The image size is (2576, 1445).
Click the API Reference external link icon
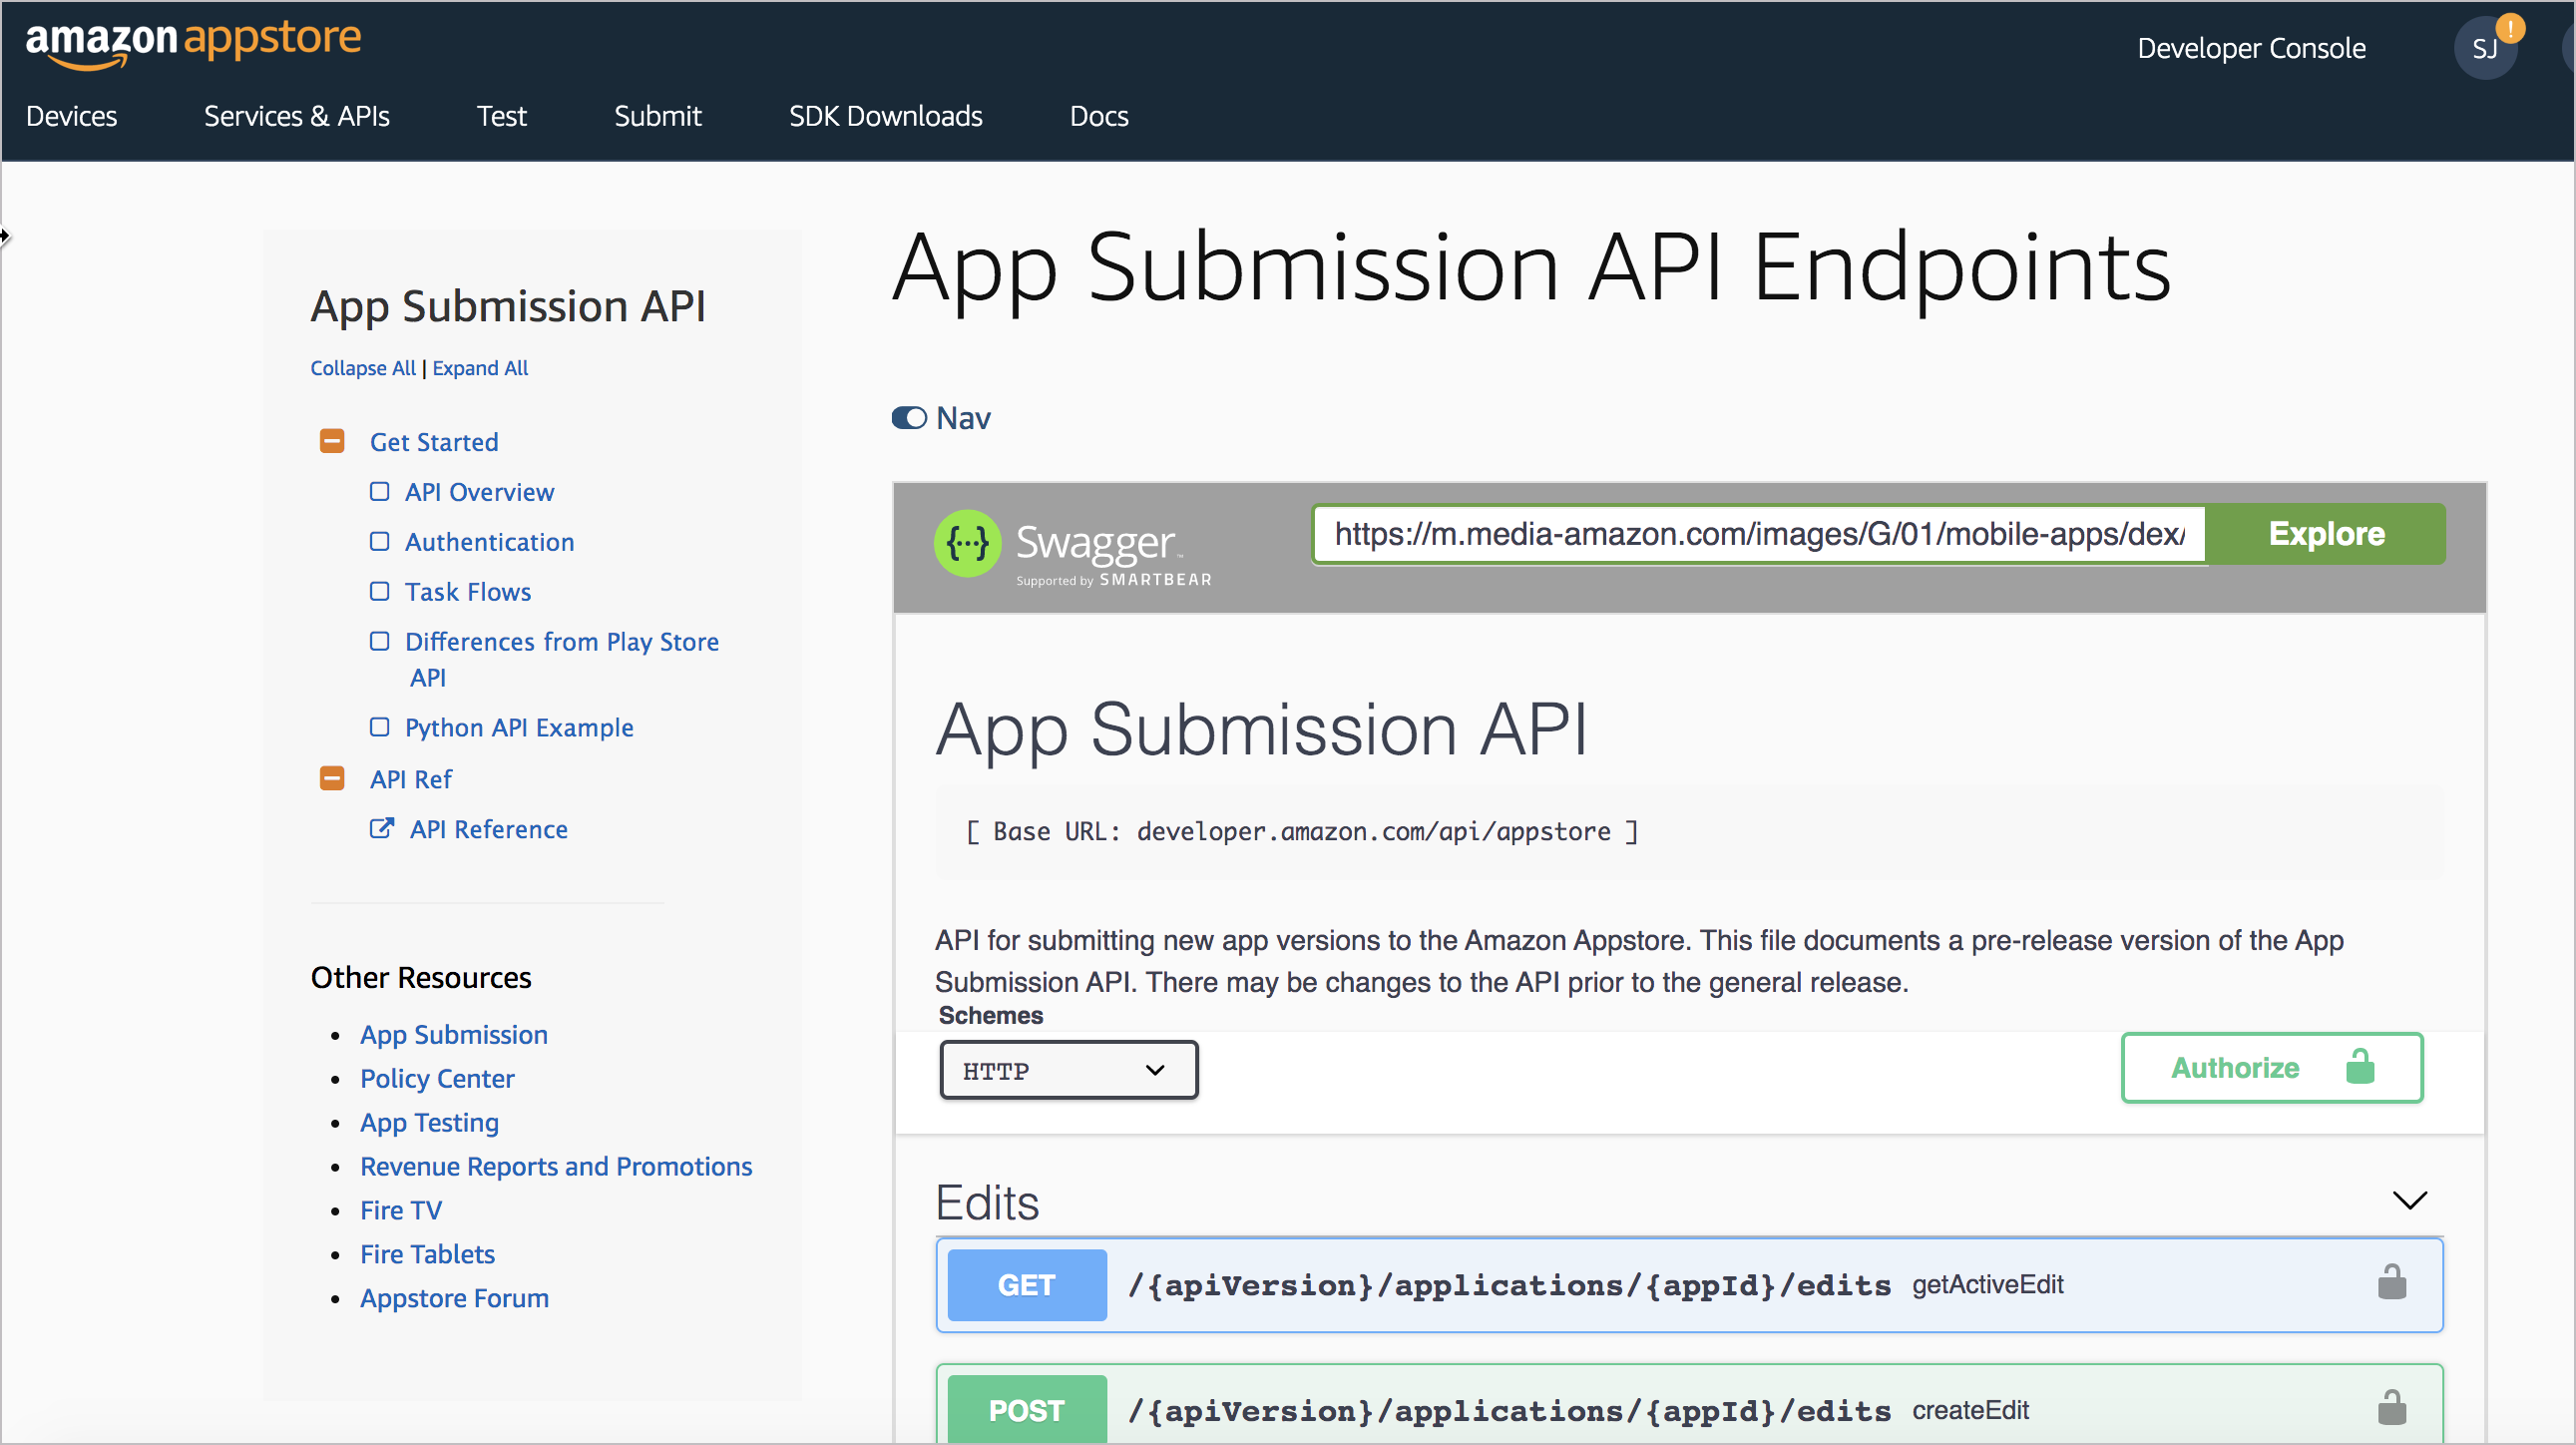[x=382, y=829]
